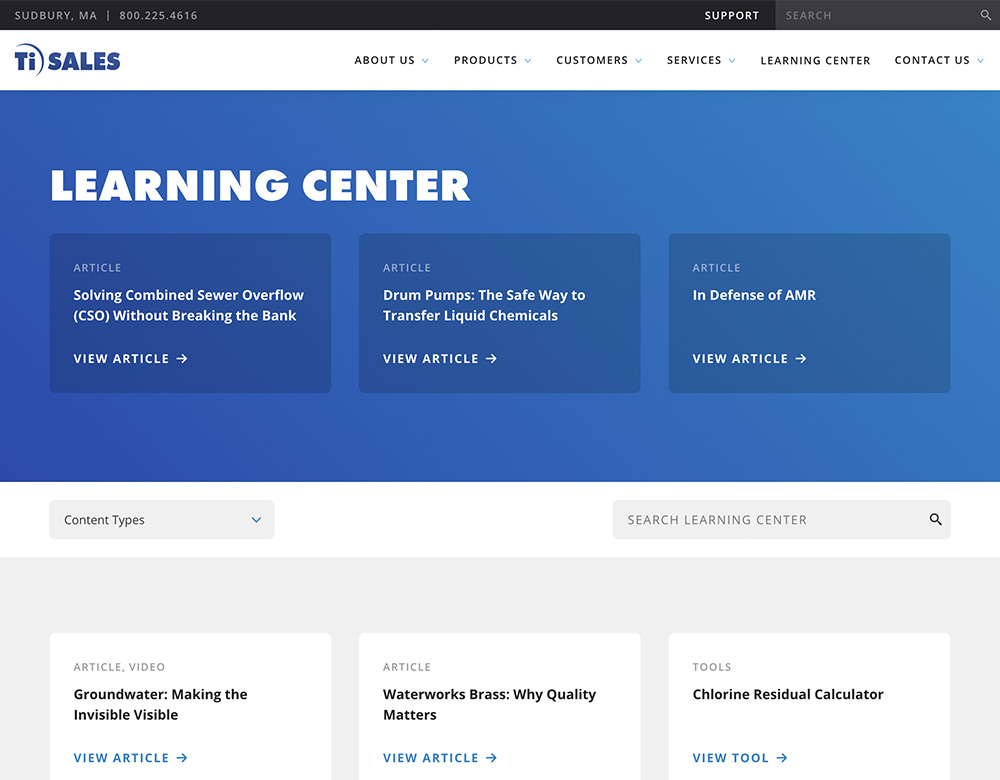Image resolution: width=1000 pixels, height=780 pixels.
Task: Click the Support link in top bar
Action: point(731,16)
